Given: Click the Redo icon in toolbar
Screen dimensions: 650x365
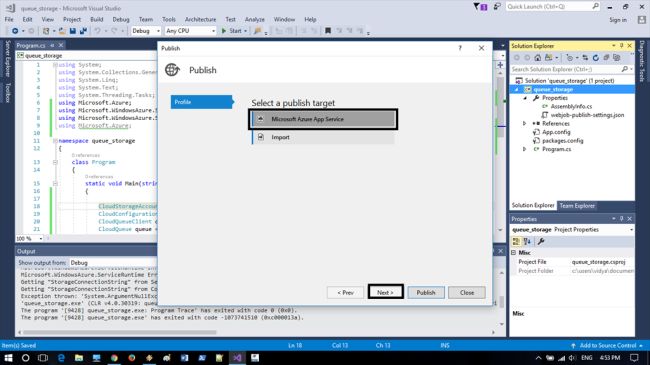Looking at the screenshot, I should pos(114,31).
